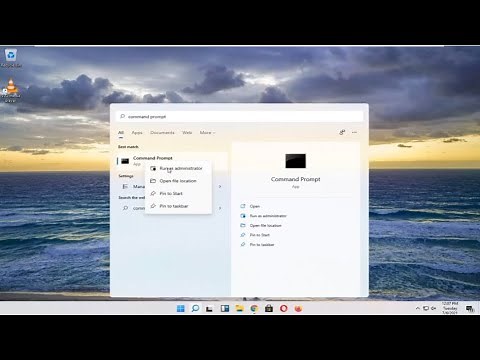This screenshot has height=360, width=480.
Task: Click Open file location in details pane
Action: [x=266, y=226]
